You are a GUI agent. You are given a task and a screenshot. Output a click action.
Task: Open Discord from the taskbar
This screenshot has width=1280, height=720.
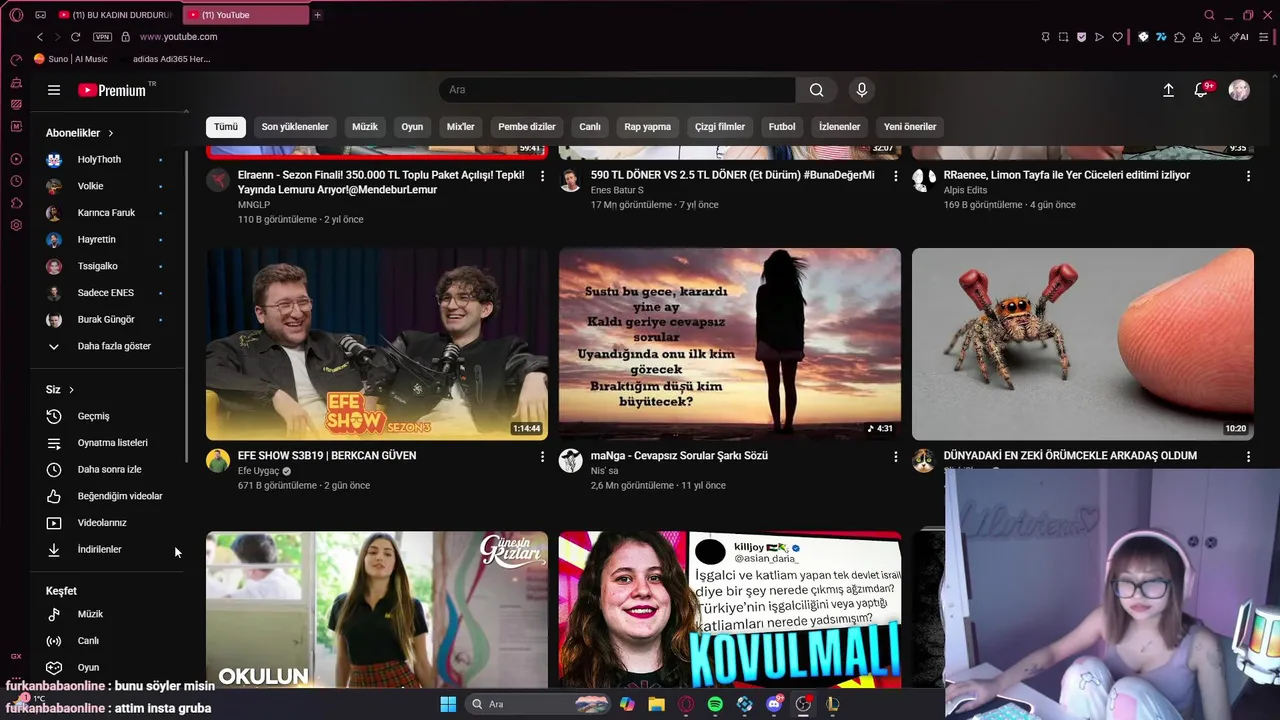pos(774,704)
